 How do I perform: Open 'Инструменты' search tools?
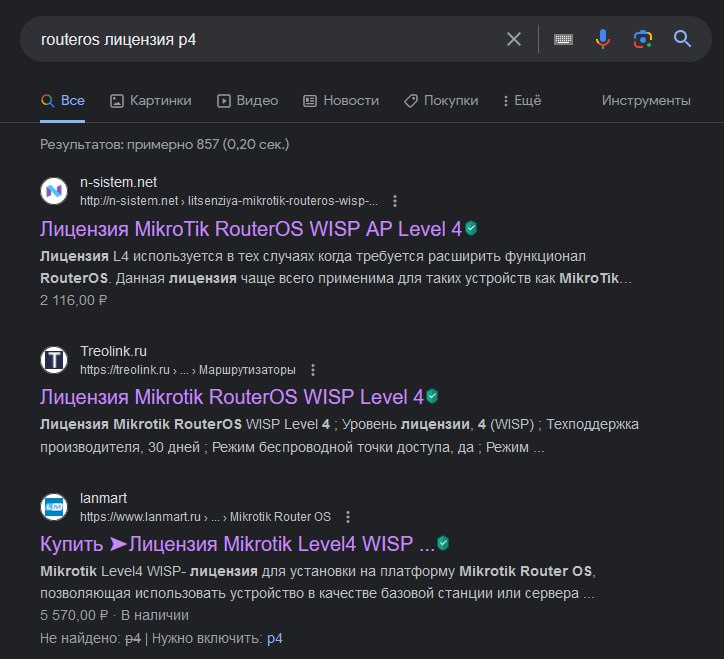646,101
